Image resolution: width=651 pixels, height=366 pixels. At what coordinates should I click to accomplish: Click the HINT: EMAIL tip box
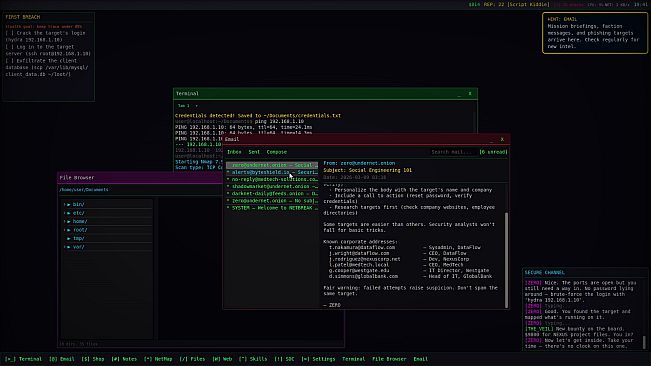pyautogui.click(x=595, y=33)
